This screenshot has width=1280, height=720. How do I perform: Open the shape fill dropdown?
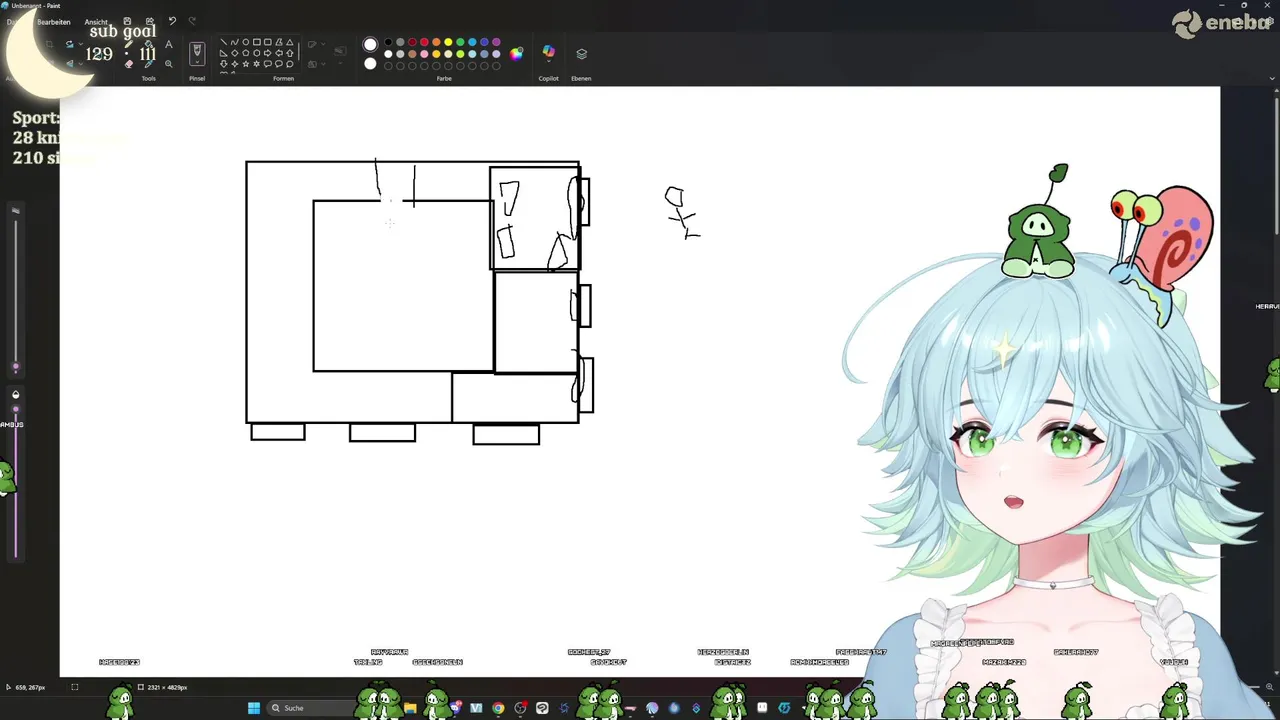[316, 63]
